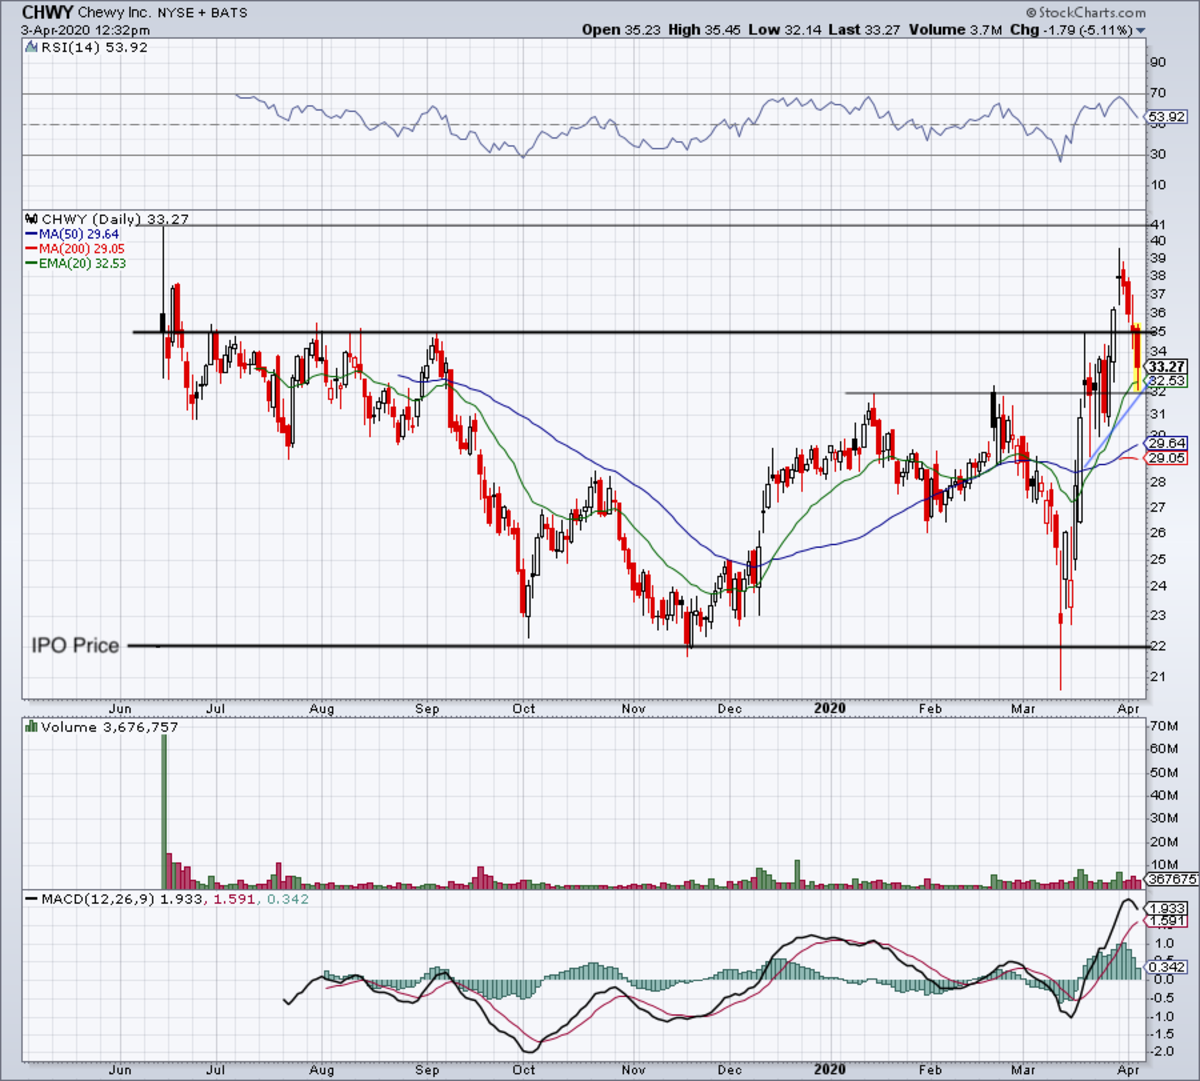Viewport: 1200px width, 1081px height.
Task: Click the Volume 3.7M header value
Action: [x=955, y=30]
